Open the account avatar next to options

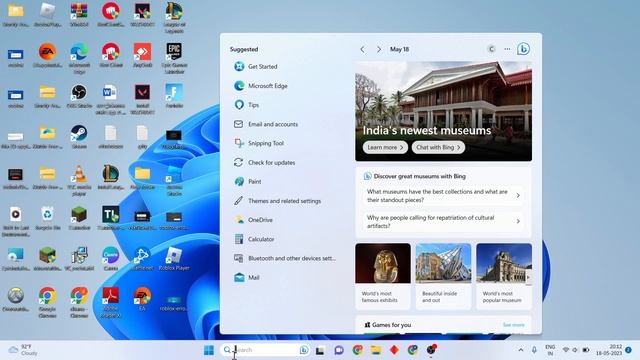[491, 49]
